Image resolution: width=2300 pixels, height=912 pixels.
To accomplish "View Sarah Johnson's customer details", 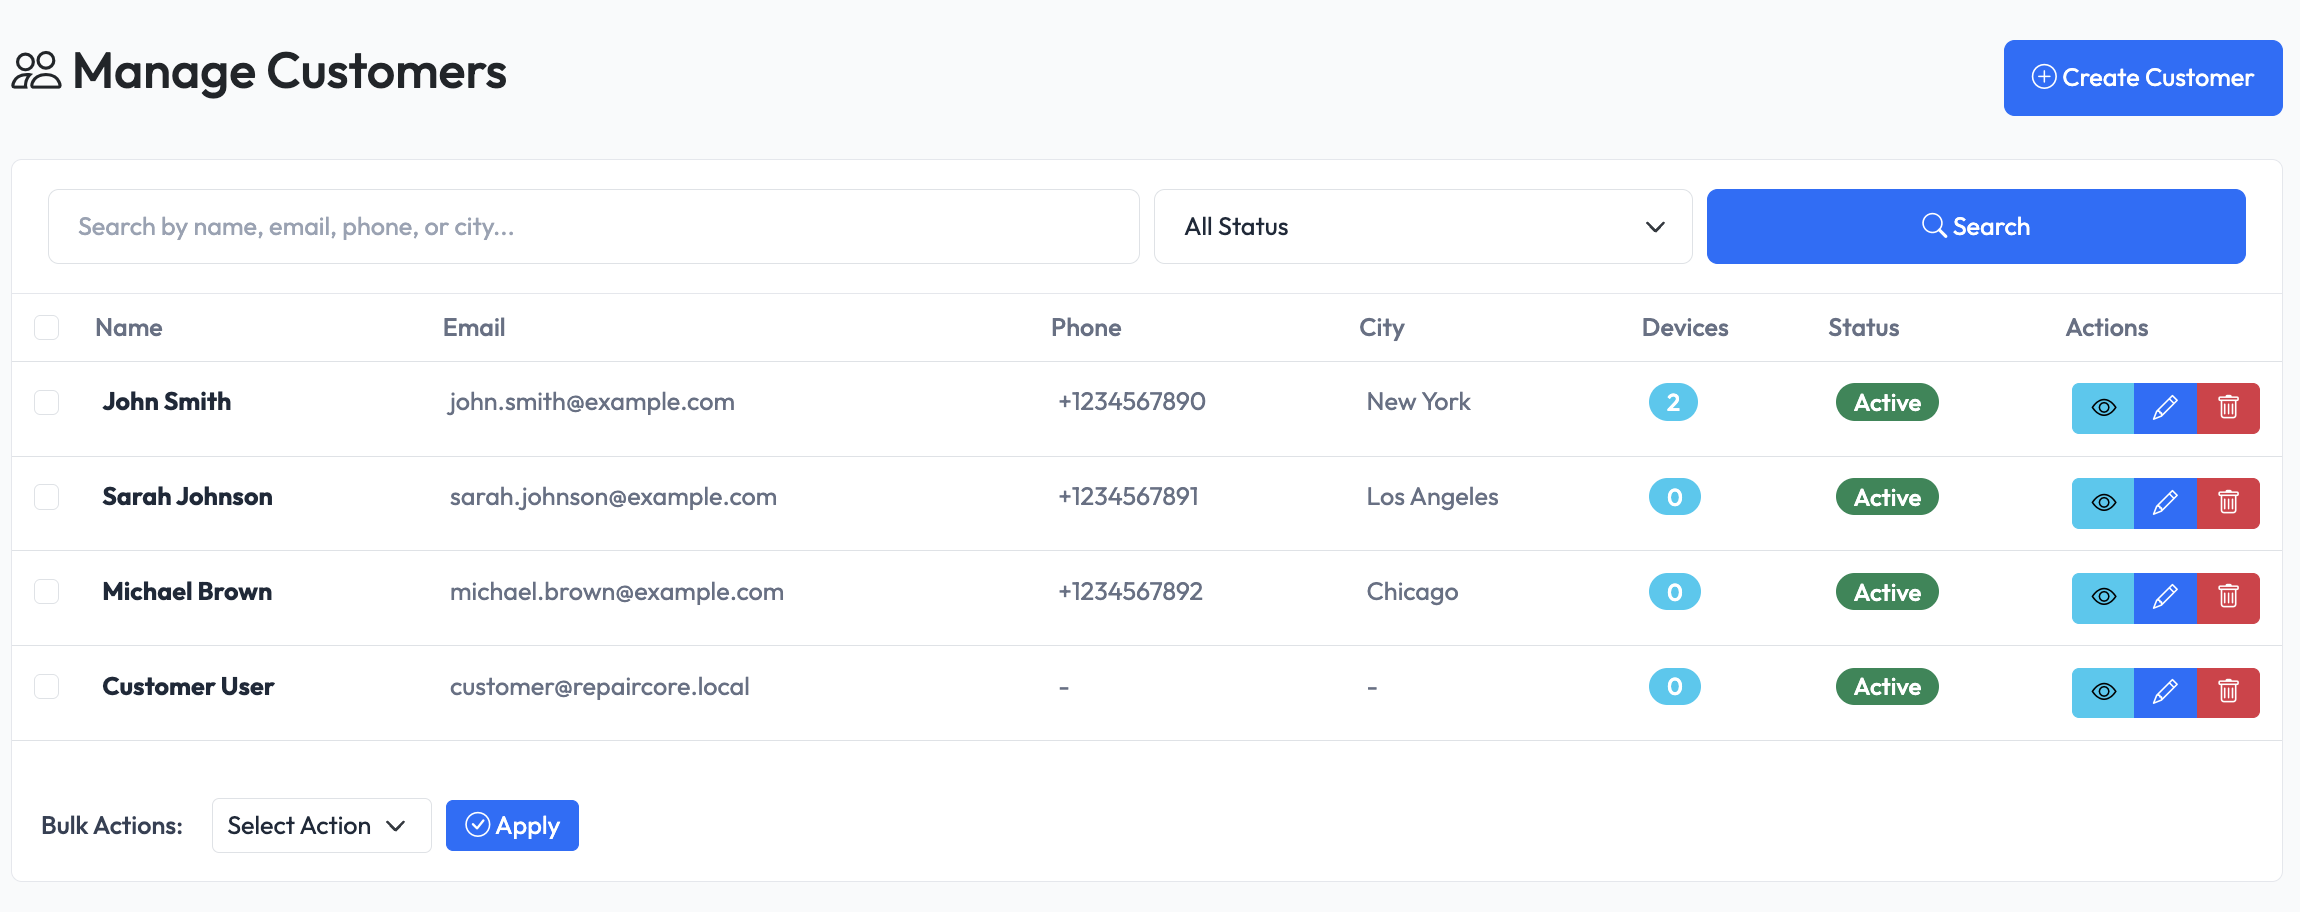I will tap(2103, 503).
